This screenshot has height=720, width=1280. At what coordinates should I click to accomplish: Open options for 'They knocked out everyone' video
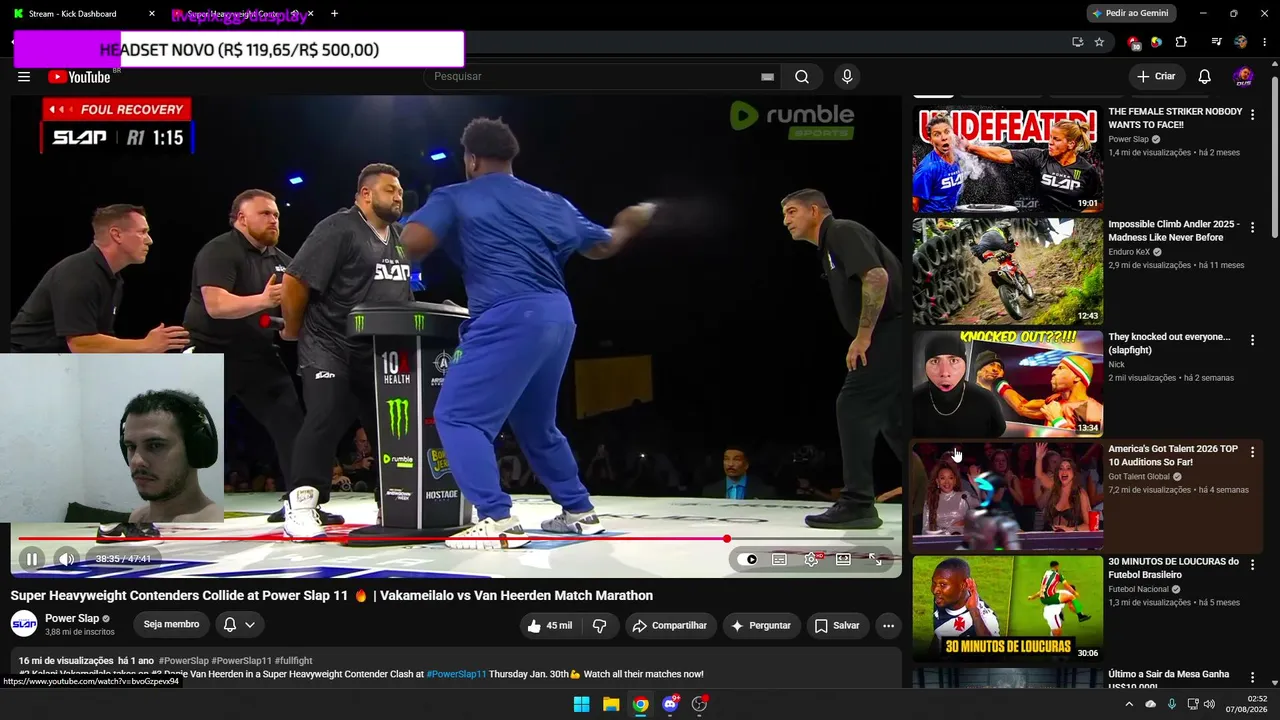(x=1252, y=341)
